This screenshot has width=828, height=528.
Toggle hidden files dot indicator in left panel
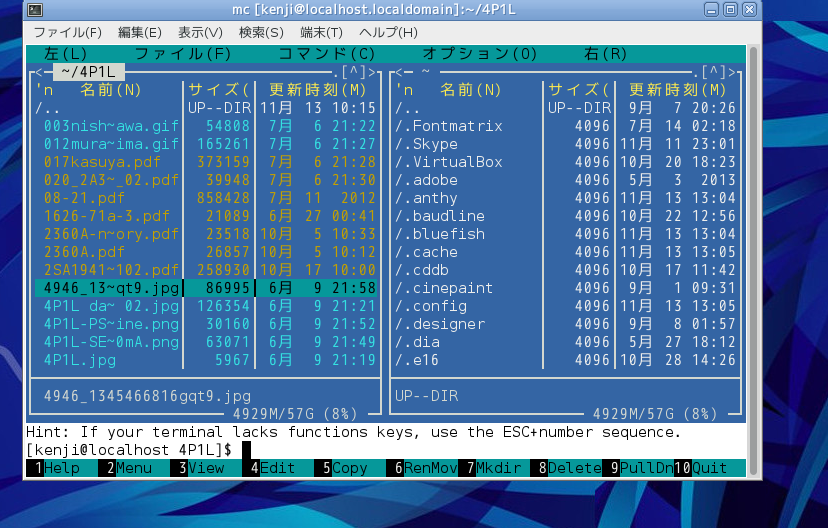point(335,72)
